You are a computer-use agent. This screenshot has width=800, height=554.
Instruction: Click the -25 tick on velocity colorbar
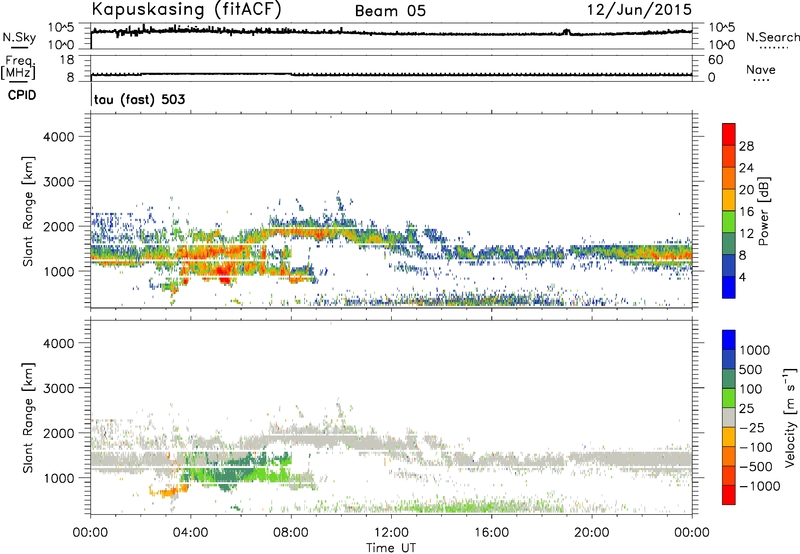(x=754, y=428)
